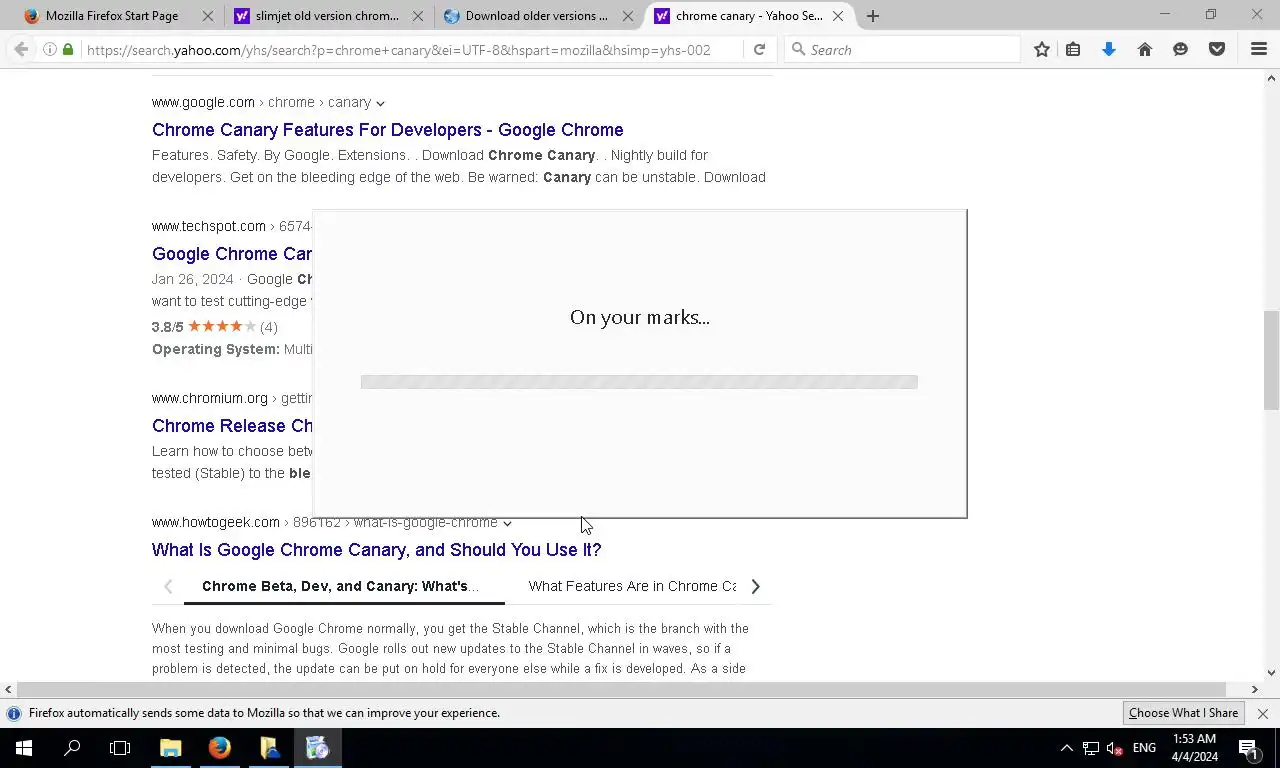Click the vertical scrollbar thumb

[1271, 360]
